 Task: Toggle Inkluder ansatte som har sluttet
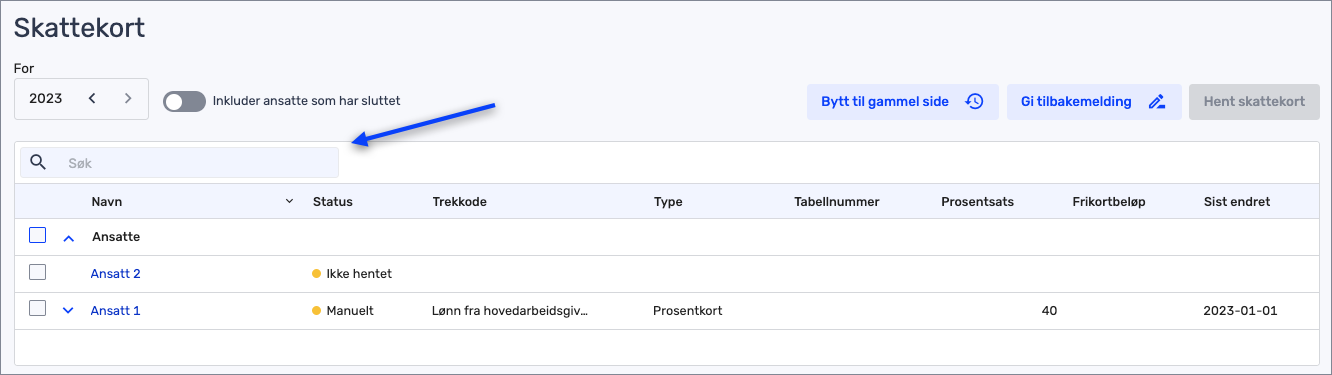184,101
